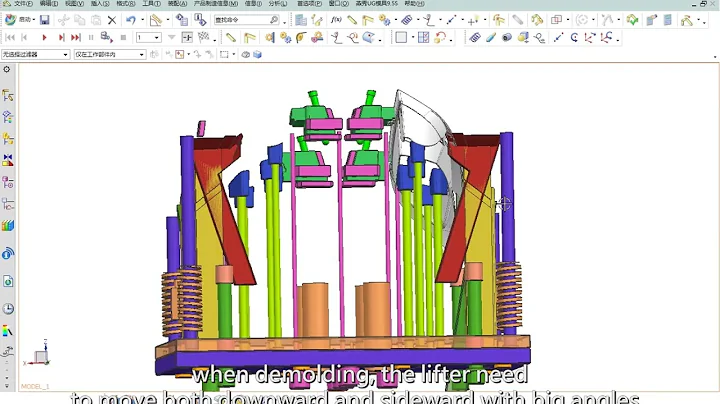Click the red-dot selection box icon

tap(180, 54)
